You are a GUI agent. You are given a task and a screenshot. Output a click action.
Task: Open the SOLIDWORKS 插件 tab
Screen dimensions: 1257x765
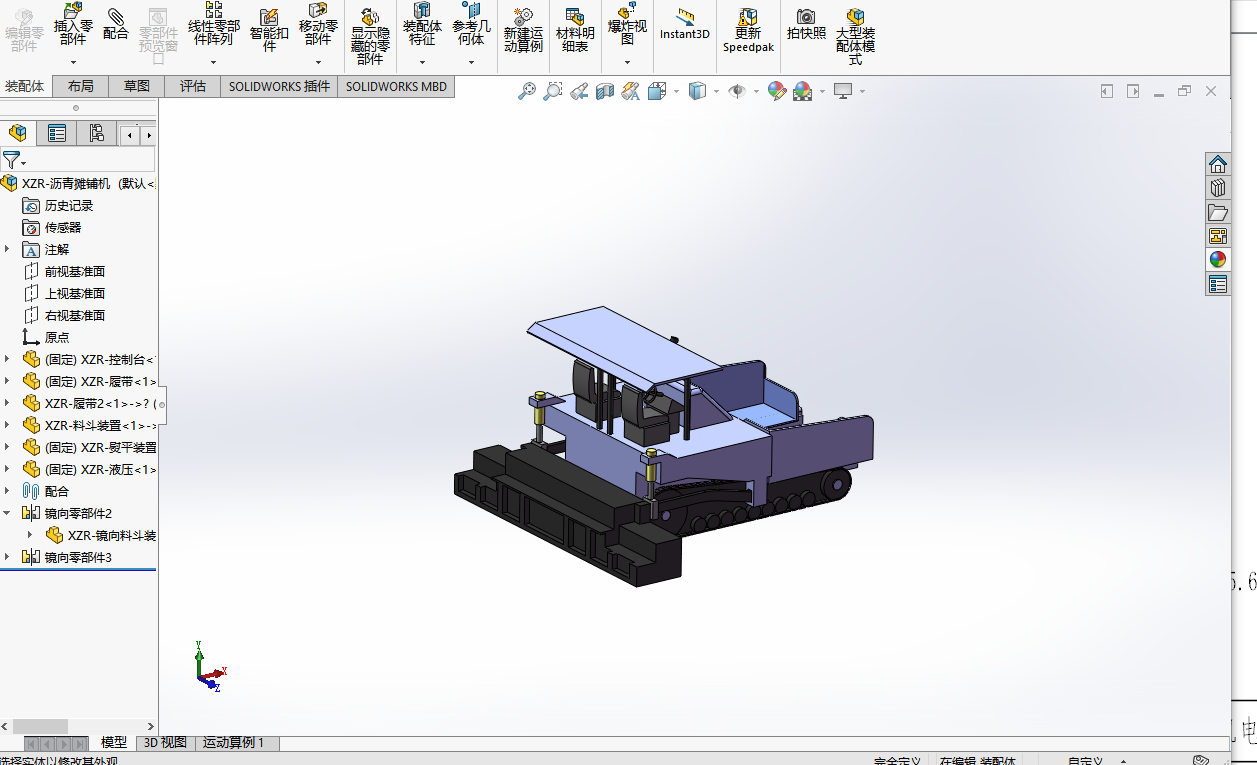tap(279, 86)
